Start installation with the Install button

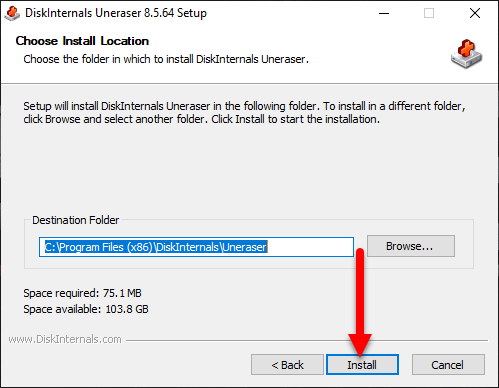tap(362, 365)
